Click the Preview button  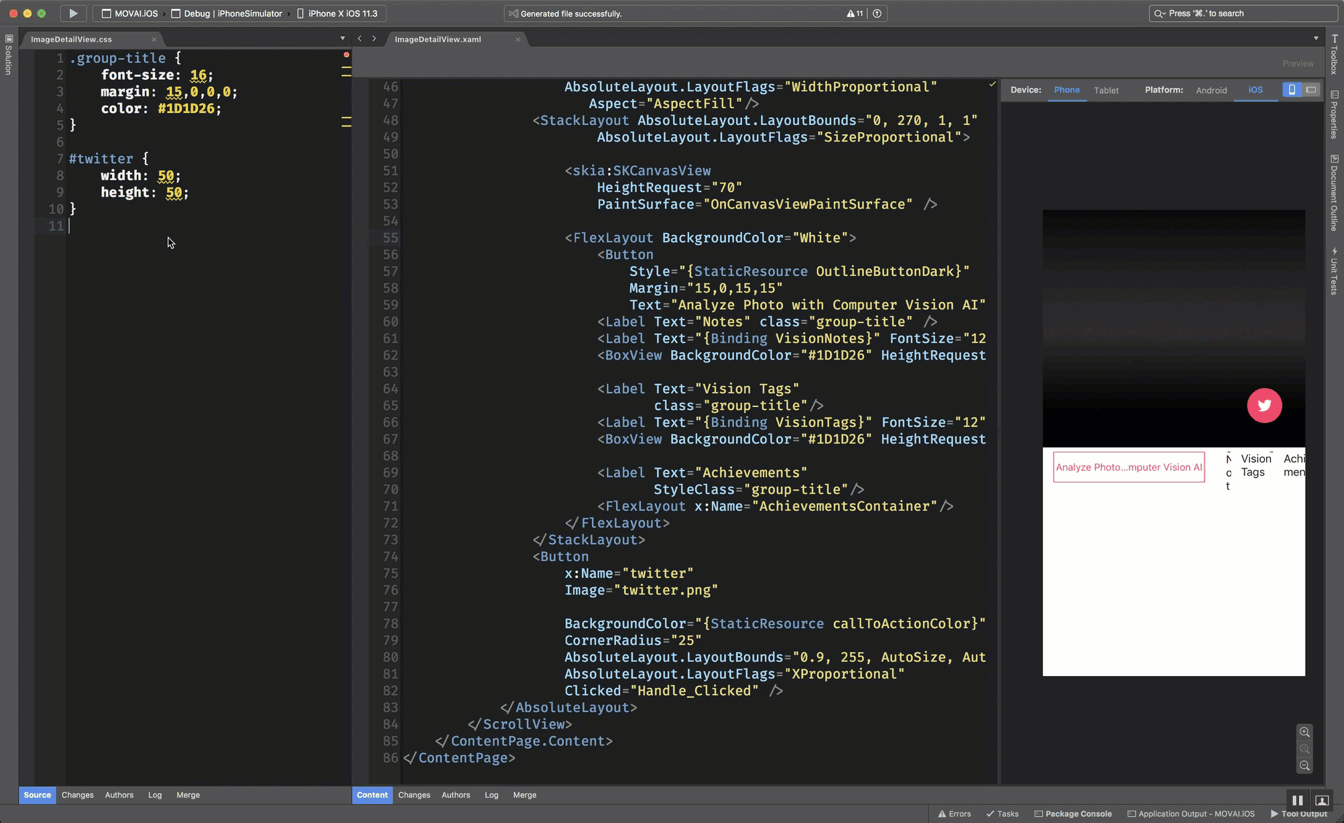point(1298,63)
